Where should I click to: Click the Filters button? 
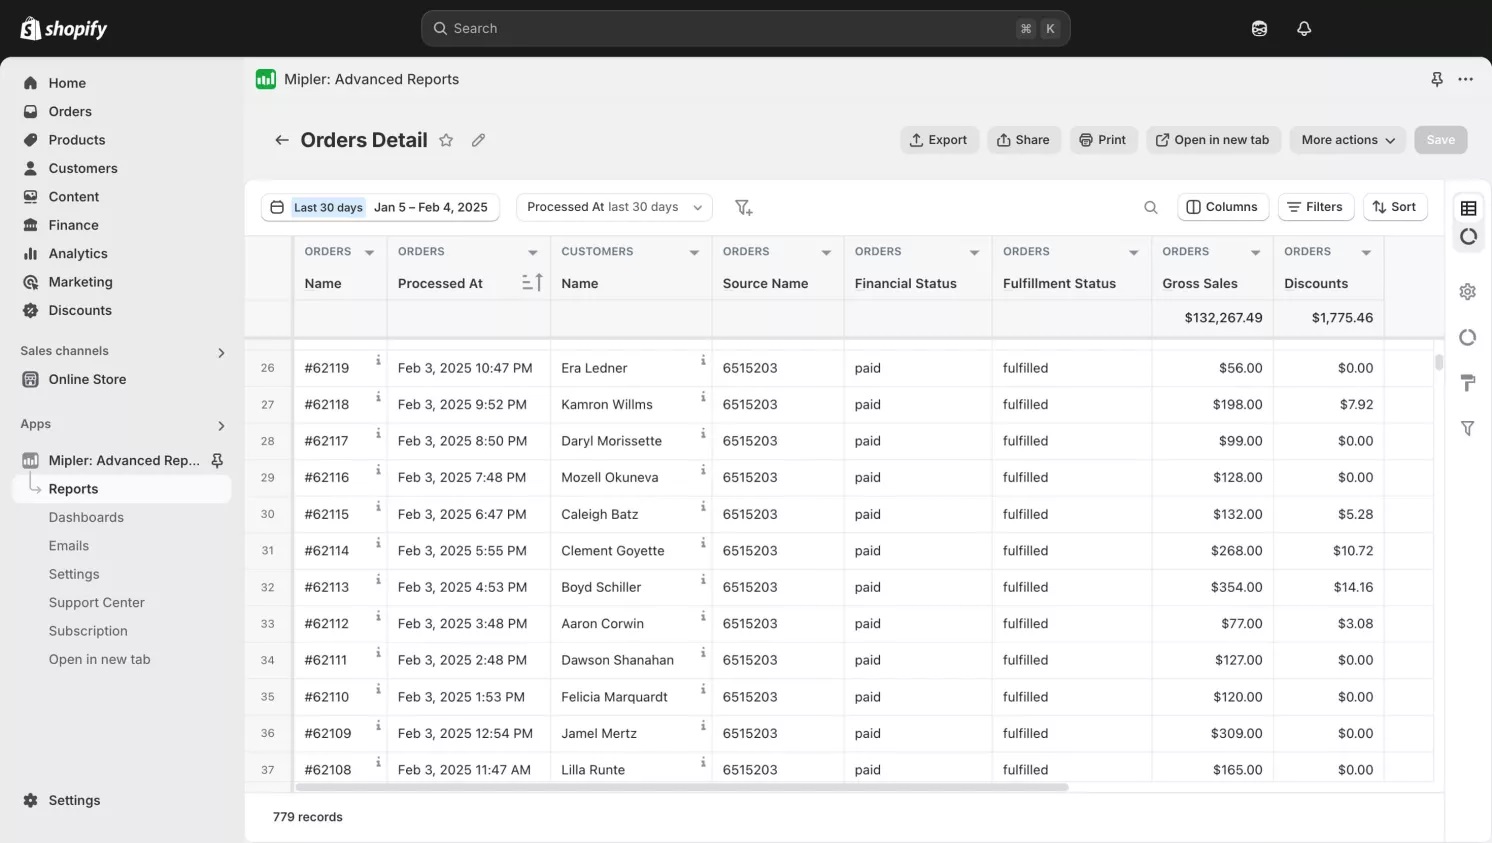(x=1316, y=207)
